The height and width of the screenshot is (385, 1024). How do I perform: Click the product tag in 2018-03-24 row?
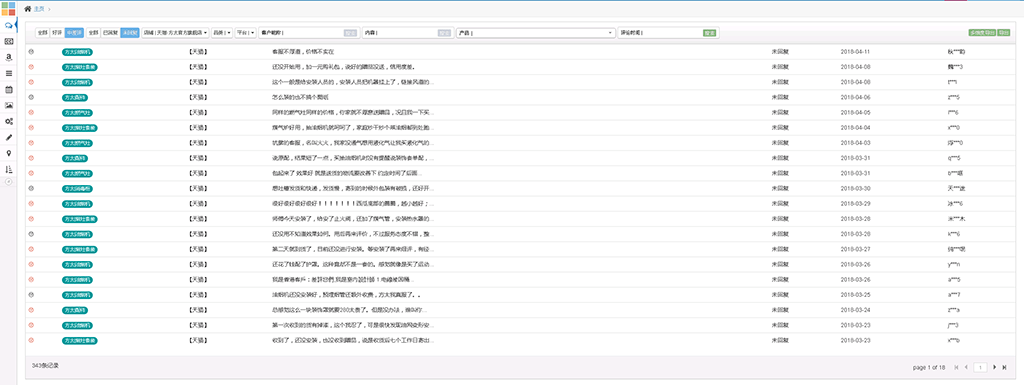[75, 310]
